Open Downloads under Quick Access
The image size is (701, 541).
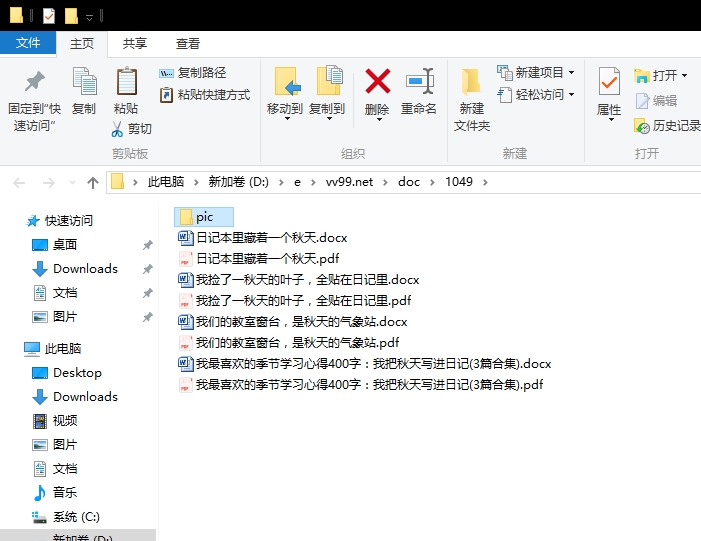click(x=75, y=269)
